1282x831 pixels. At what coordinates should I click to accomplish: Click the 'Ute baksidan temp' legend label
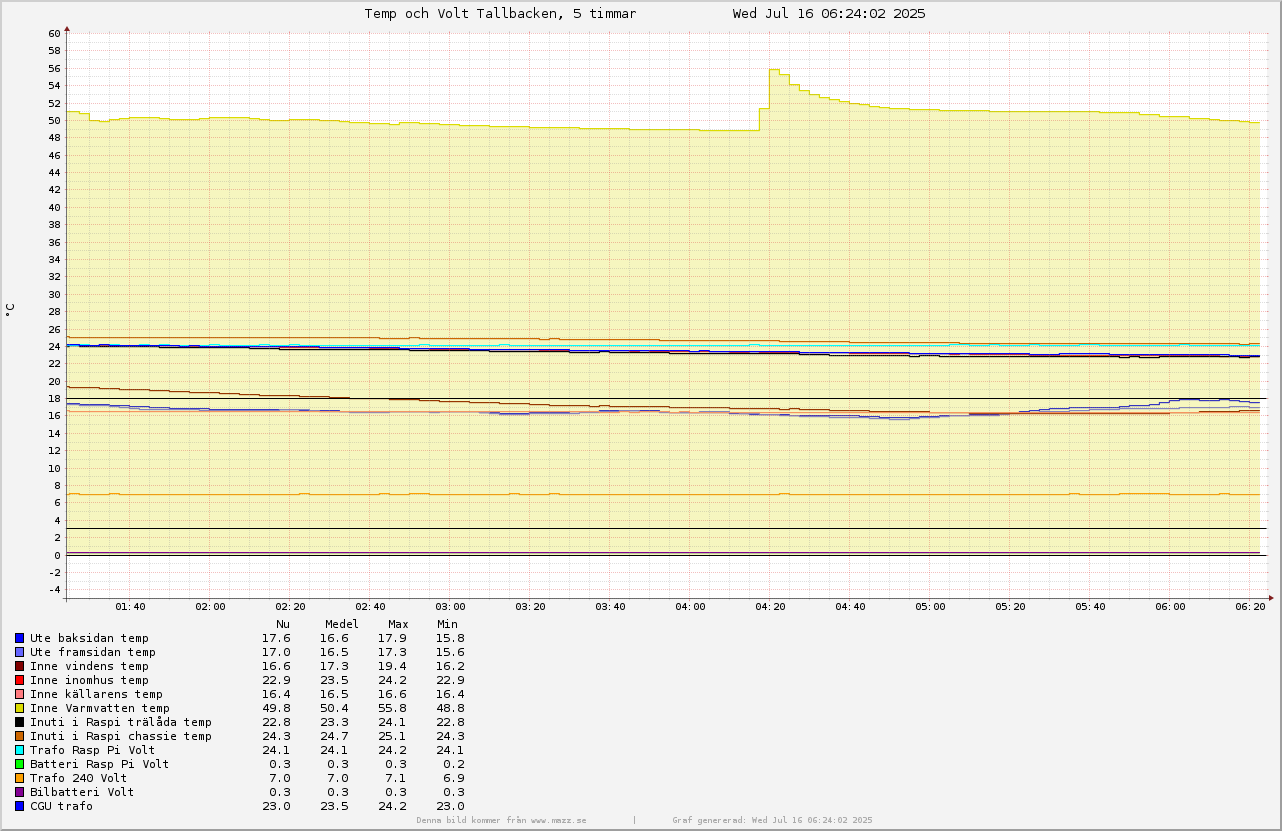tap(89, 638)
